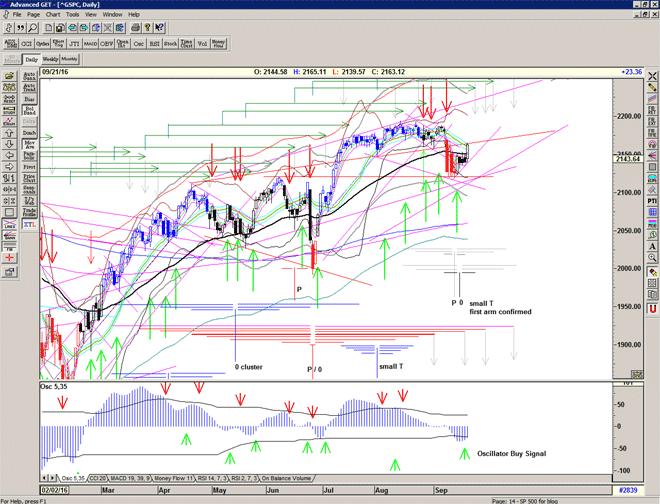660x504 pixels.
Task: Click the up arrow scroll icon
Action: (8, 132)
